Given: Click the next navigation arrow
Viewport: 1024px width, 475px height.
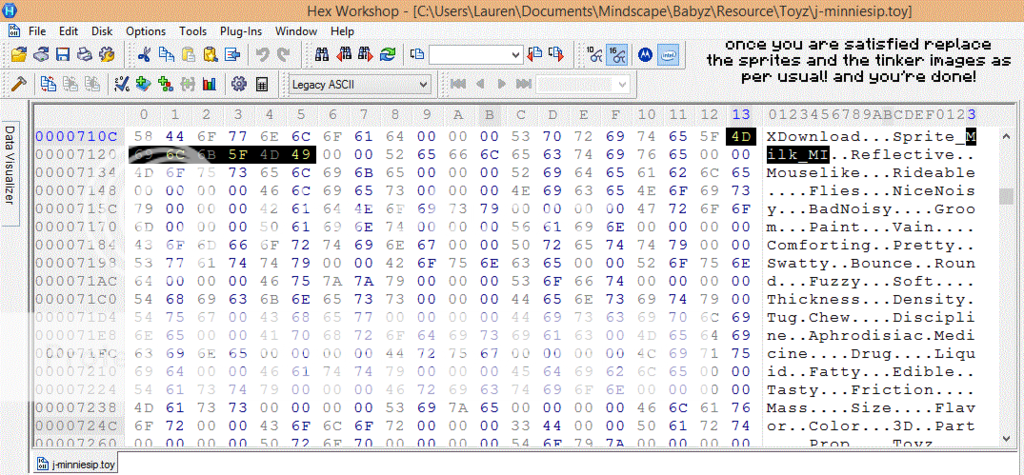Looking at the screenshot, I should pyautogui.click(x=502, y=84).
